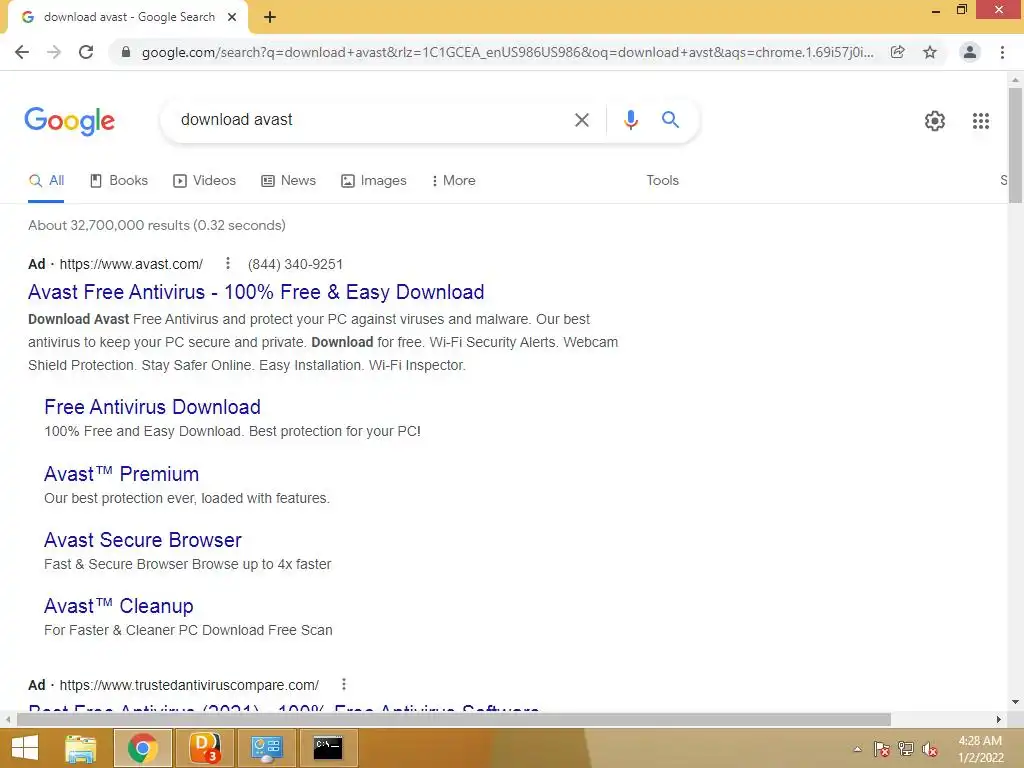Click the browser forward arrow
This screenshot has height=768, width=1024.
coord(54,52)
